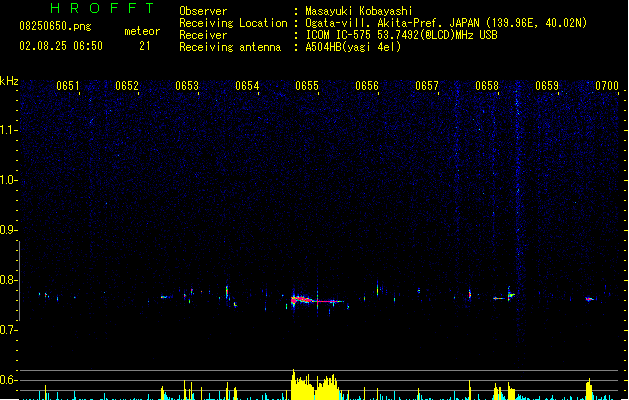Click the bright long meteor echo near 0655

point(317,300)
